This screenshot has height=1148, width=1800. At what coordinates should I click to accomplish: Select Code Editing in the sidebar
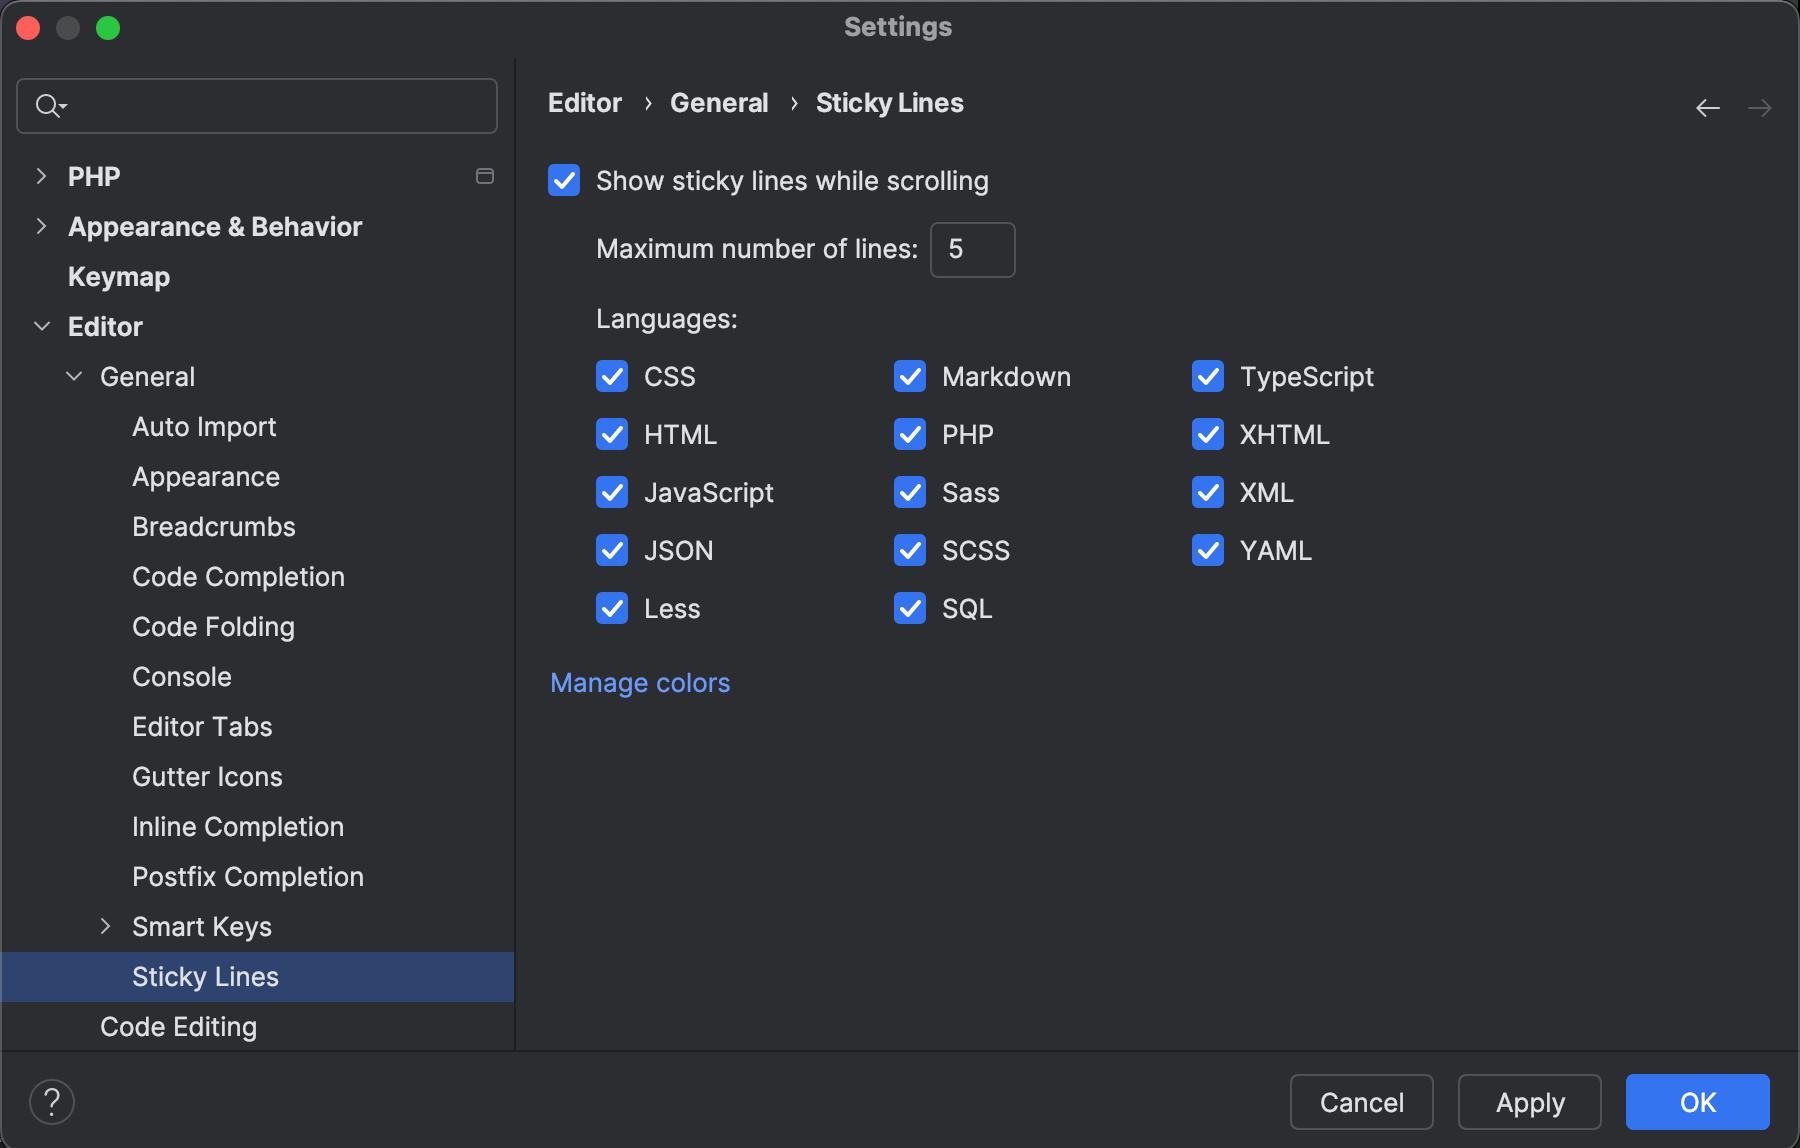pos(178,1026)
